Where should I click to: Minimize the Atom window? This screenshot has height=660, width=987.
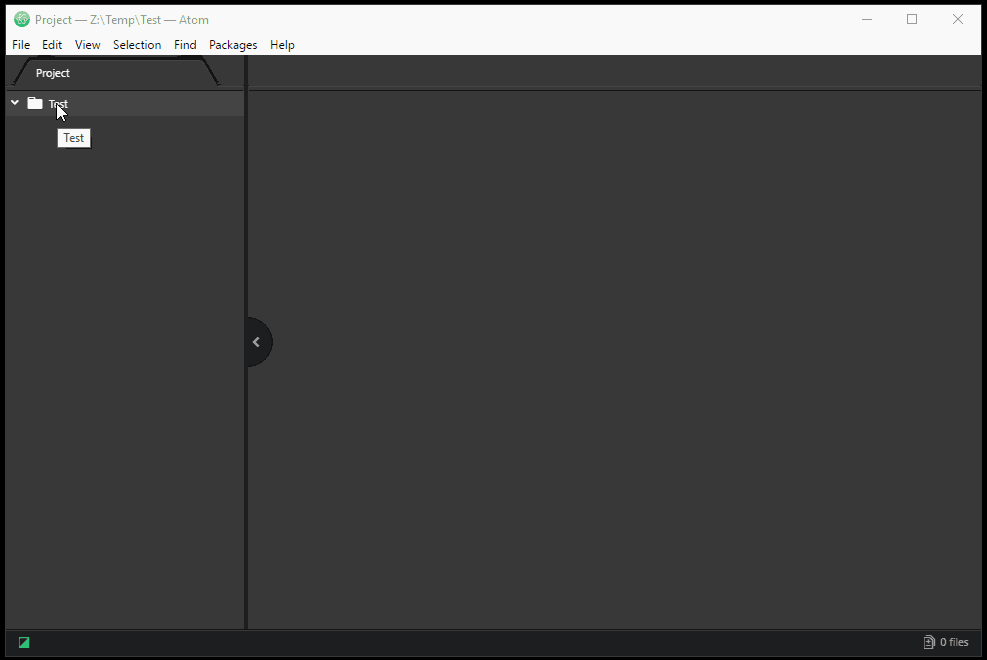(867, 20)
